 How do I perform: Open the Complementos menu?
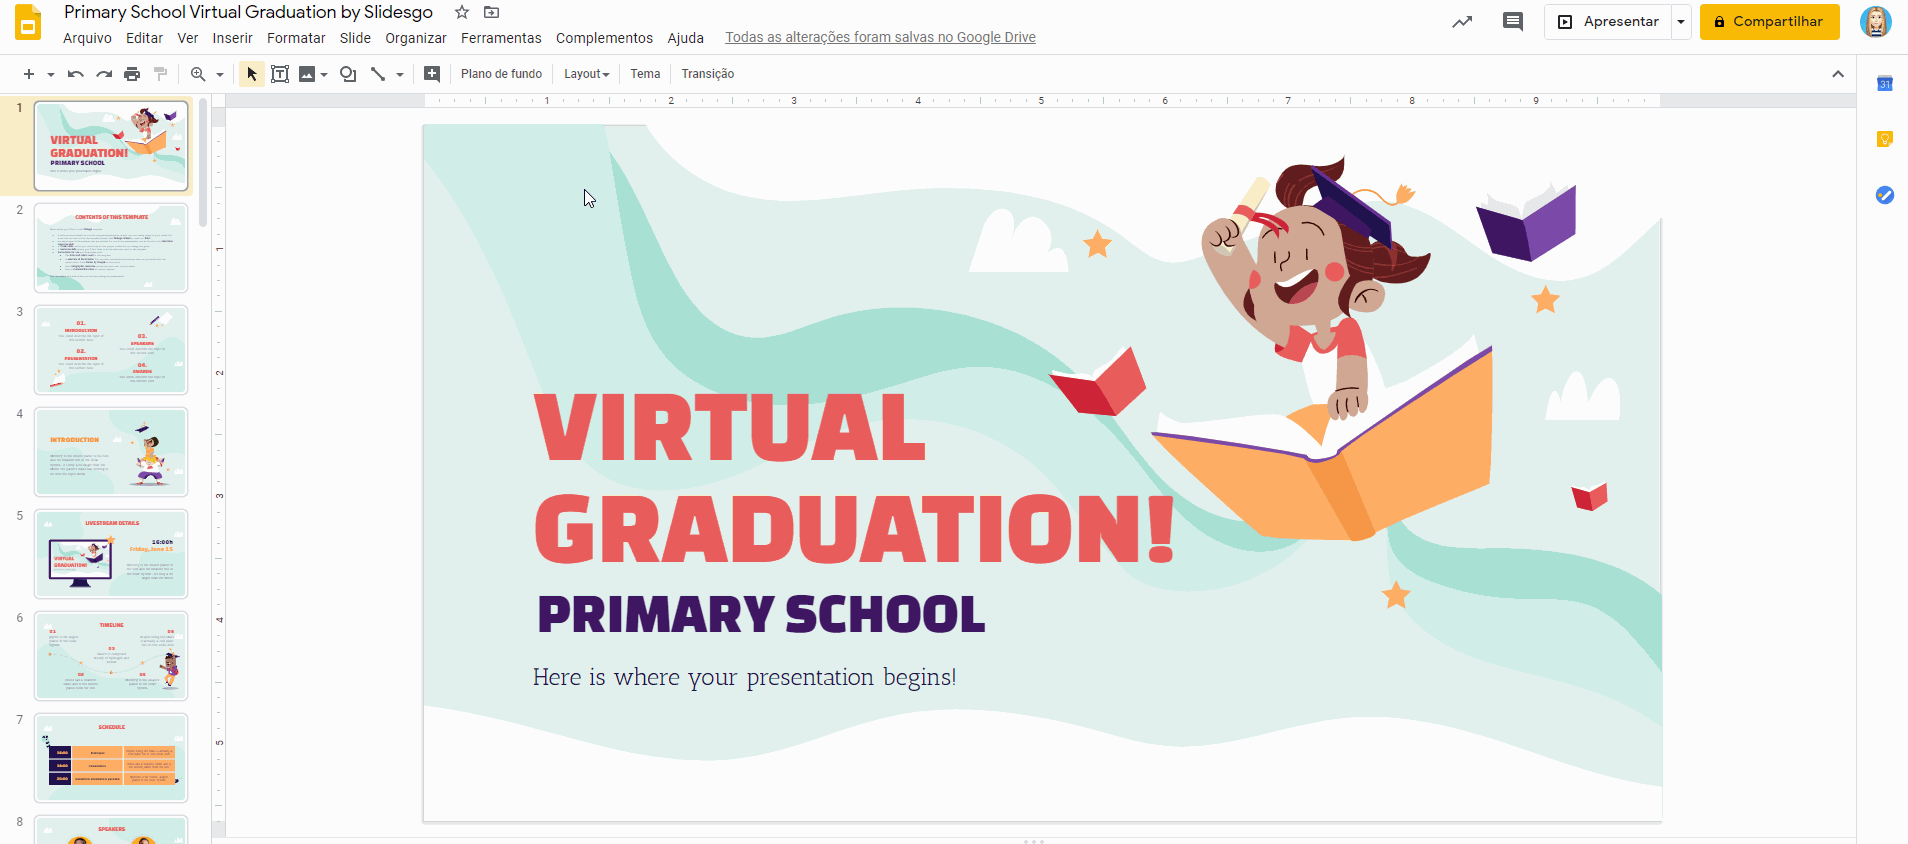pyautogui.click(x=604, y=38)
